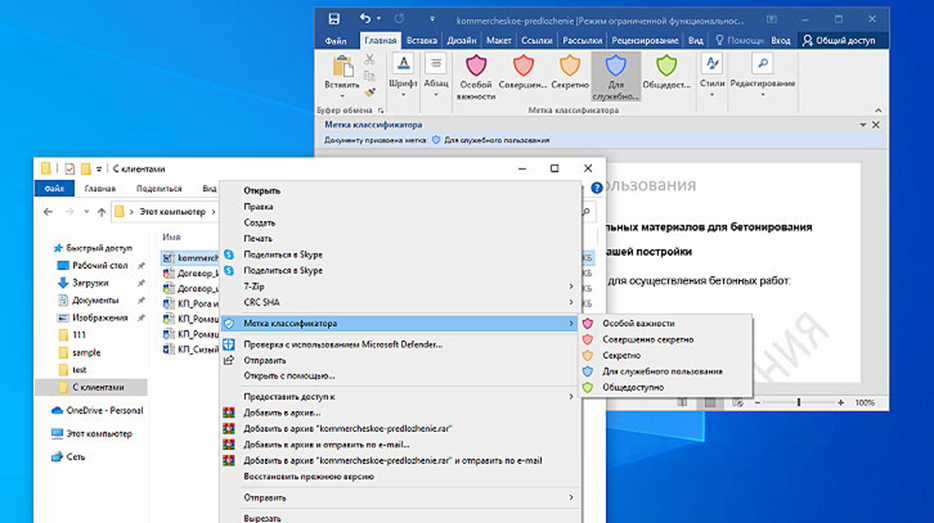934x523 pixels.
Task: Open the Абзац paragraph group button
Action: click(x=436, y=76)
